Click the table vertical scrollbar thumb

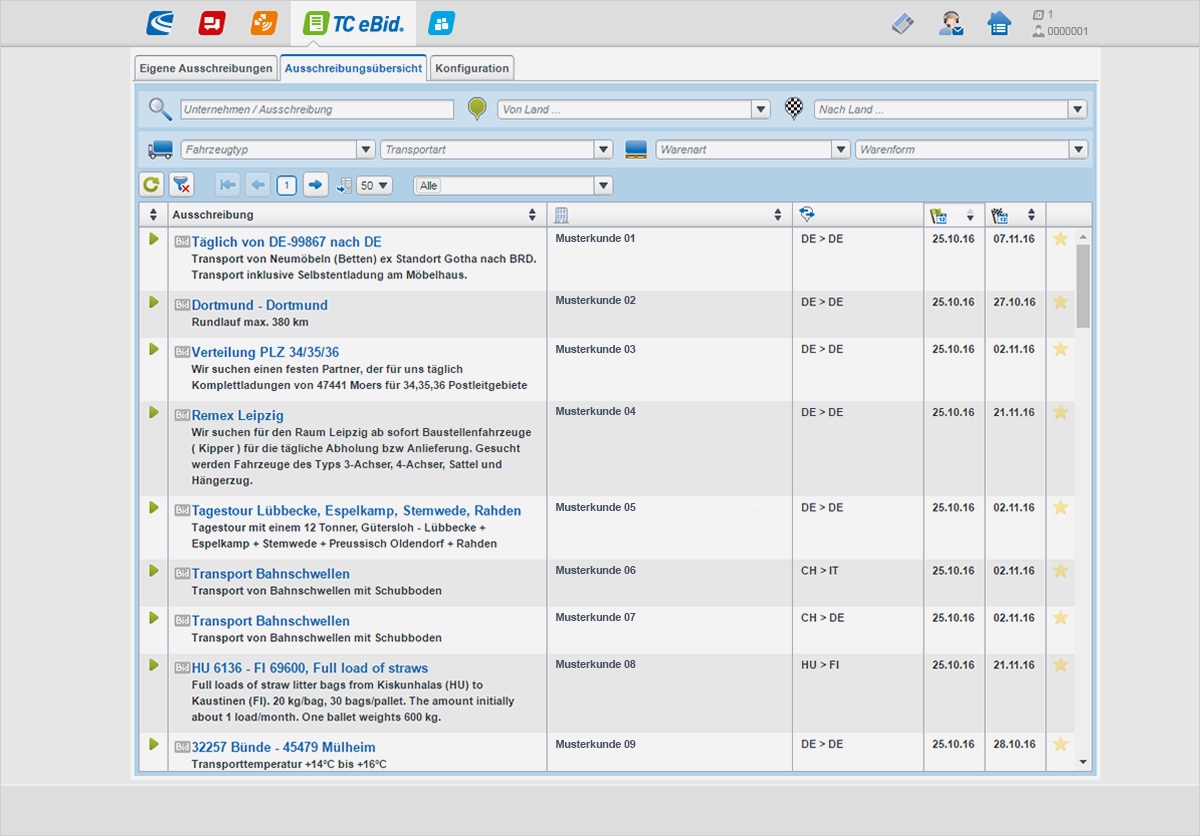(x=1083, y=285)
